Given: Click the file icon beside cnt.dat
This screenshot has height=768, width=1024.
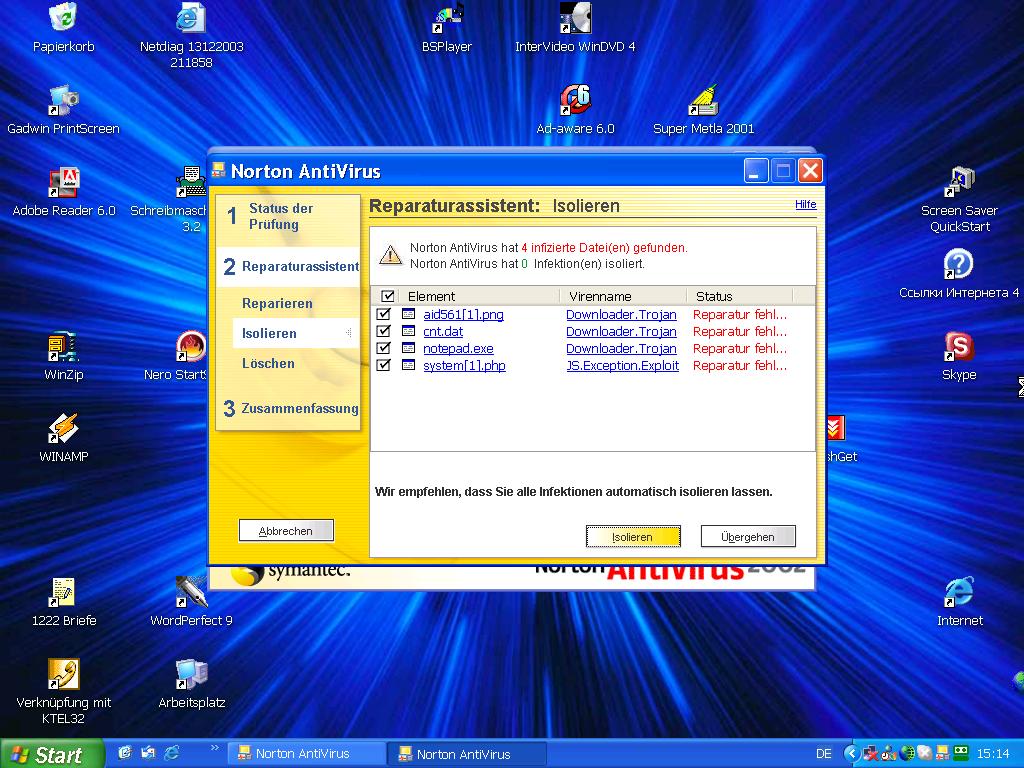Looking at the screenshot, I should point(408,331).
